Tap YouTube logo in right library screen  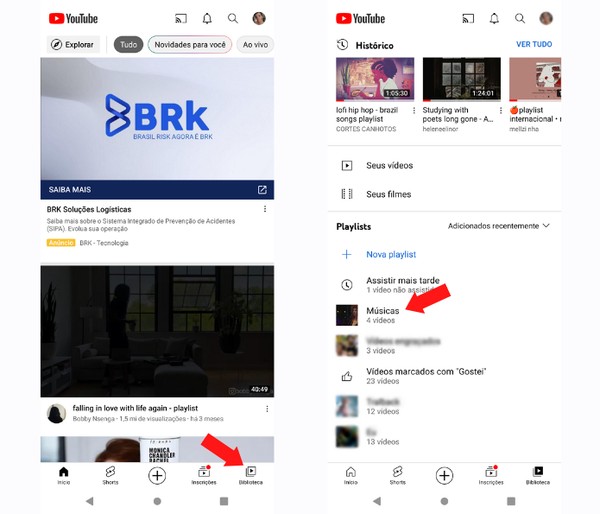pos(360,18)
